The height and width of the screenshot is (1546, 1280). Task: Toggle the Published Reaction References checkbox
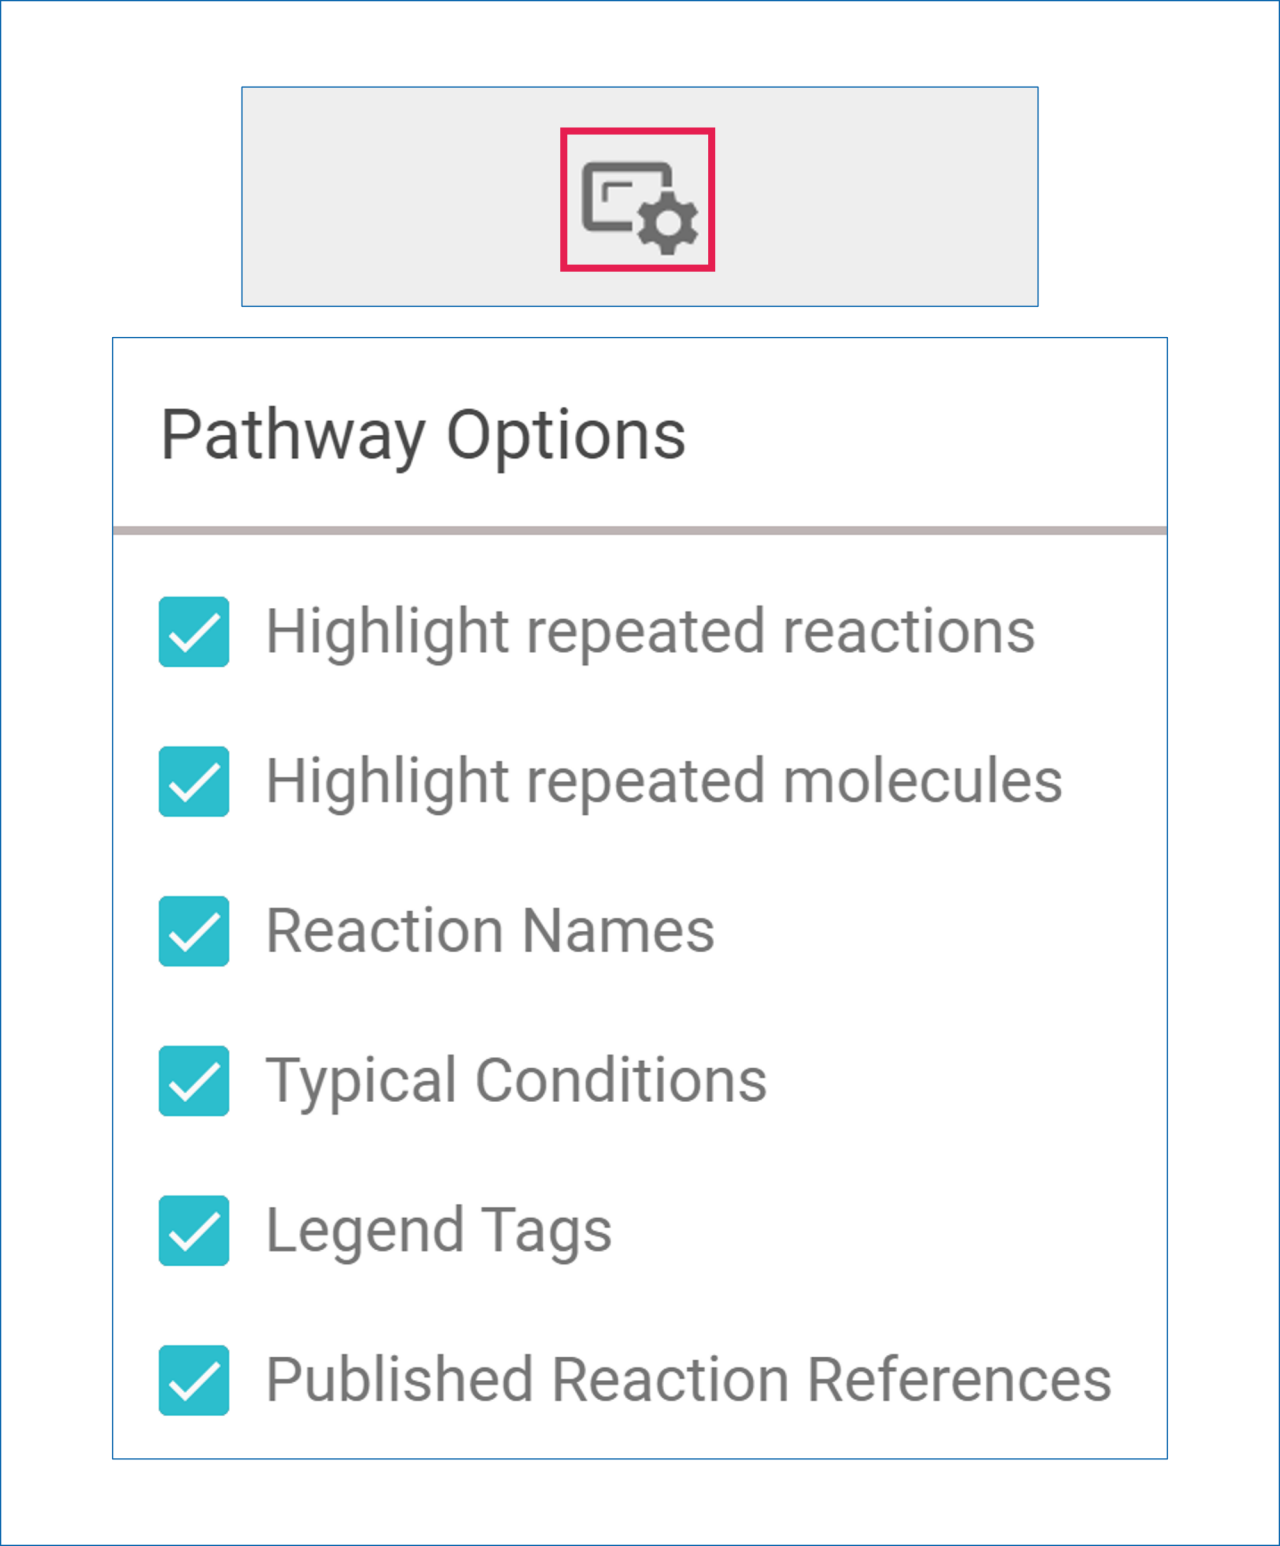194,1380
